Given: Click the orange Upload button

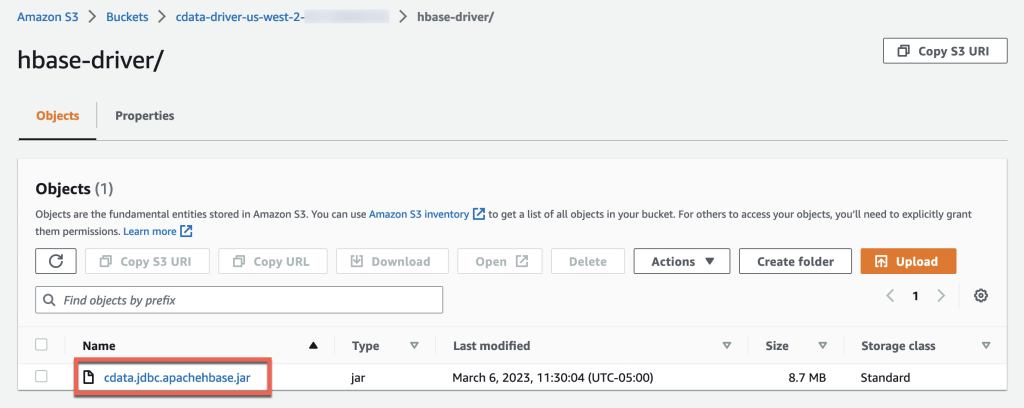Looking at the screenshot, I should coord(908,261).
